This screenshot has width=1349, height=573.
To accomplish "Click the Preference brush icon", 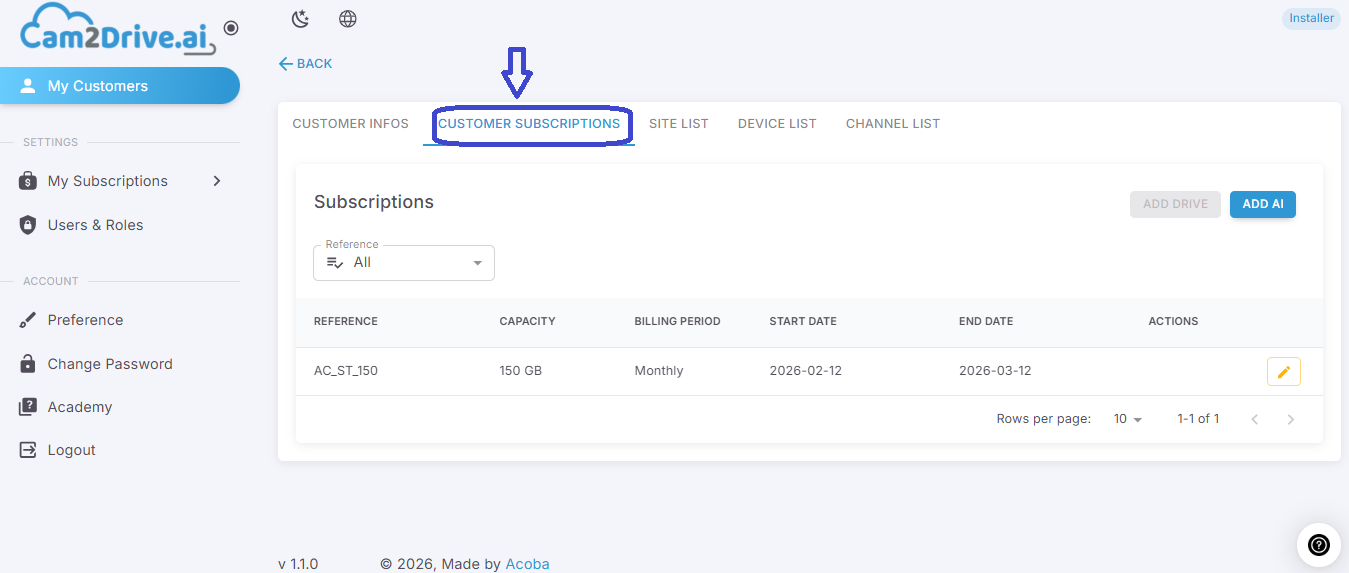I will [x=28, y=320].
